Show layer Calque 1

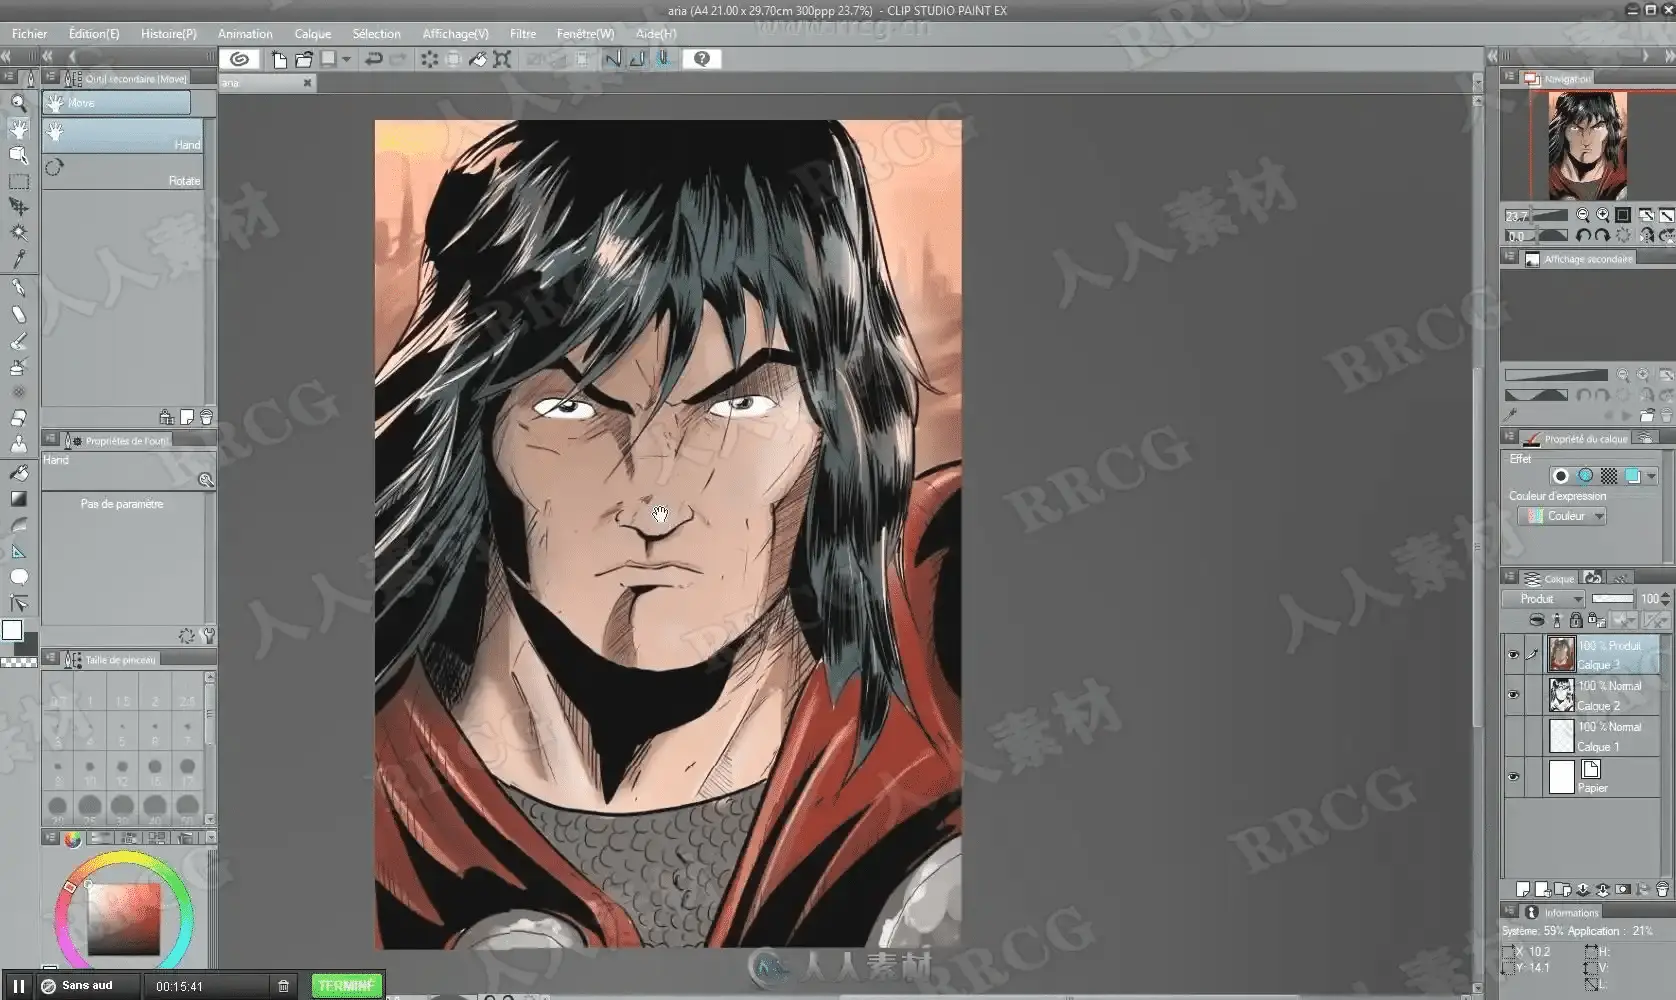[1513, 736]
